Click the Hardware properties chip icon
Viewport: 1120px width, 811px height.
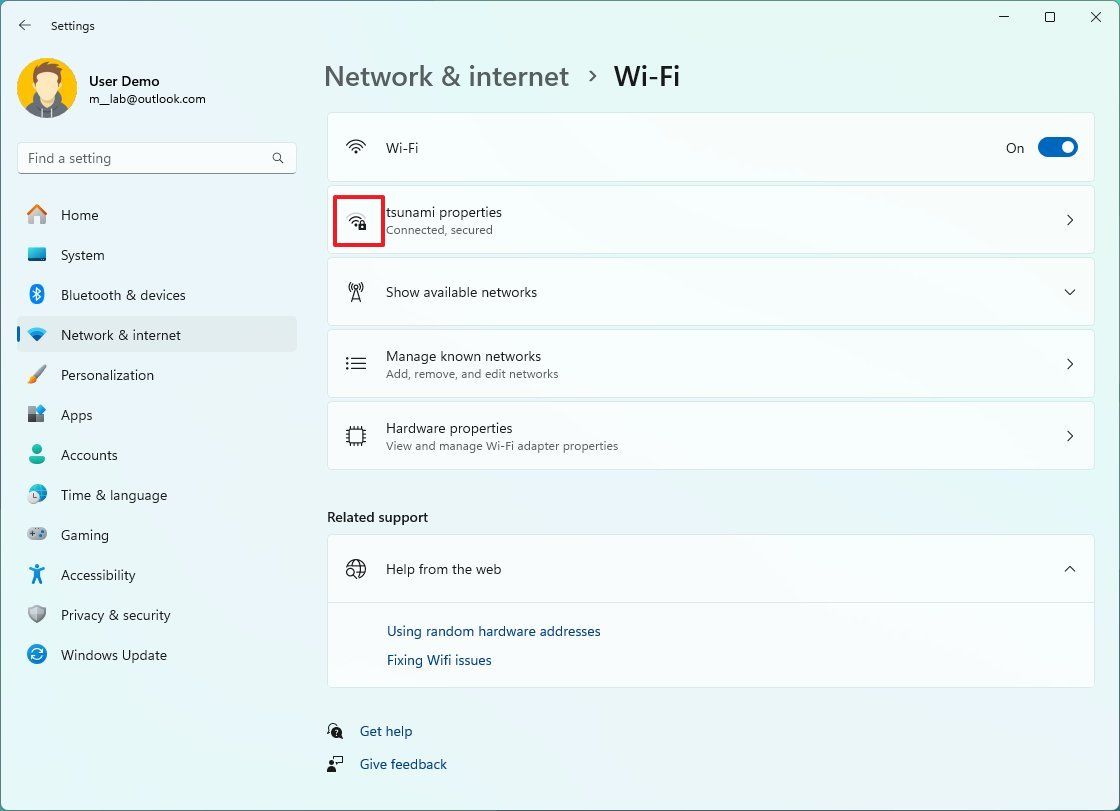click(356, 436)
